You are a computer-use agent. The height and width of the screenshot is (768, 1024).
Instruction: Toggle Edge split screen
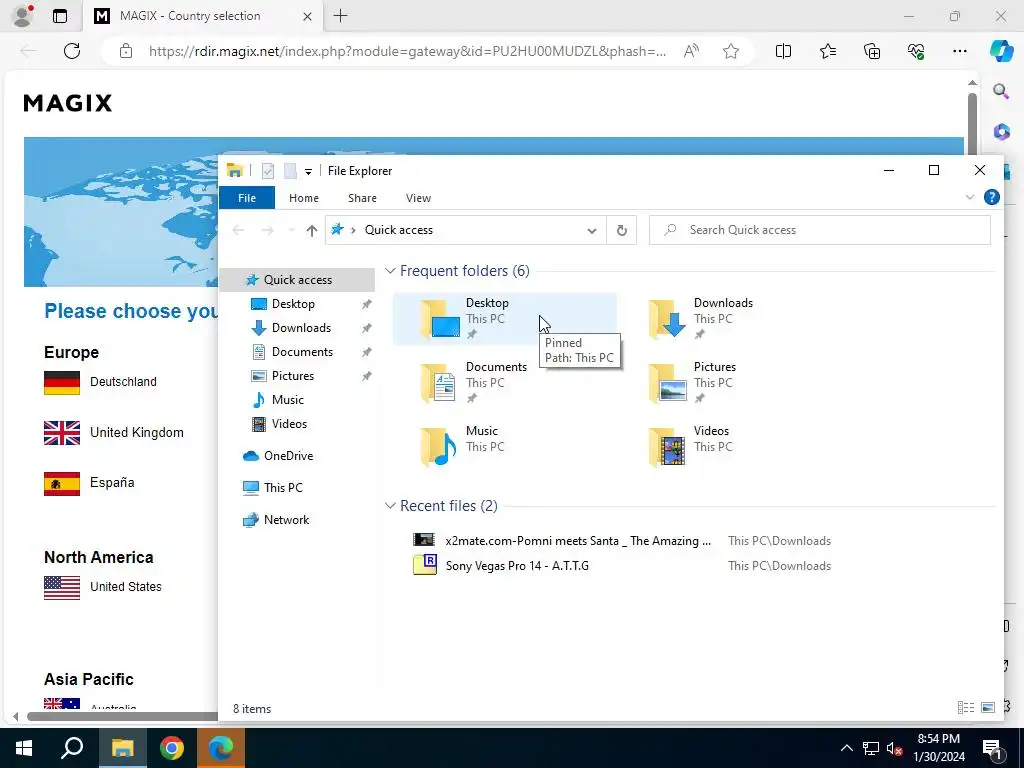coord(783,51)
